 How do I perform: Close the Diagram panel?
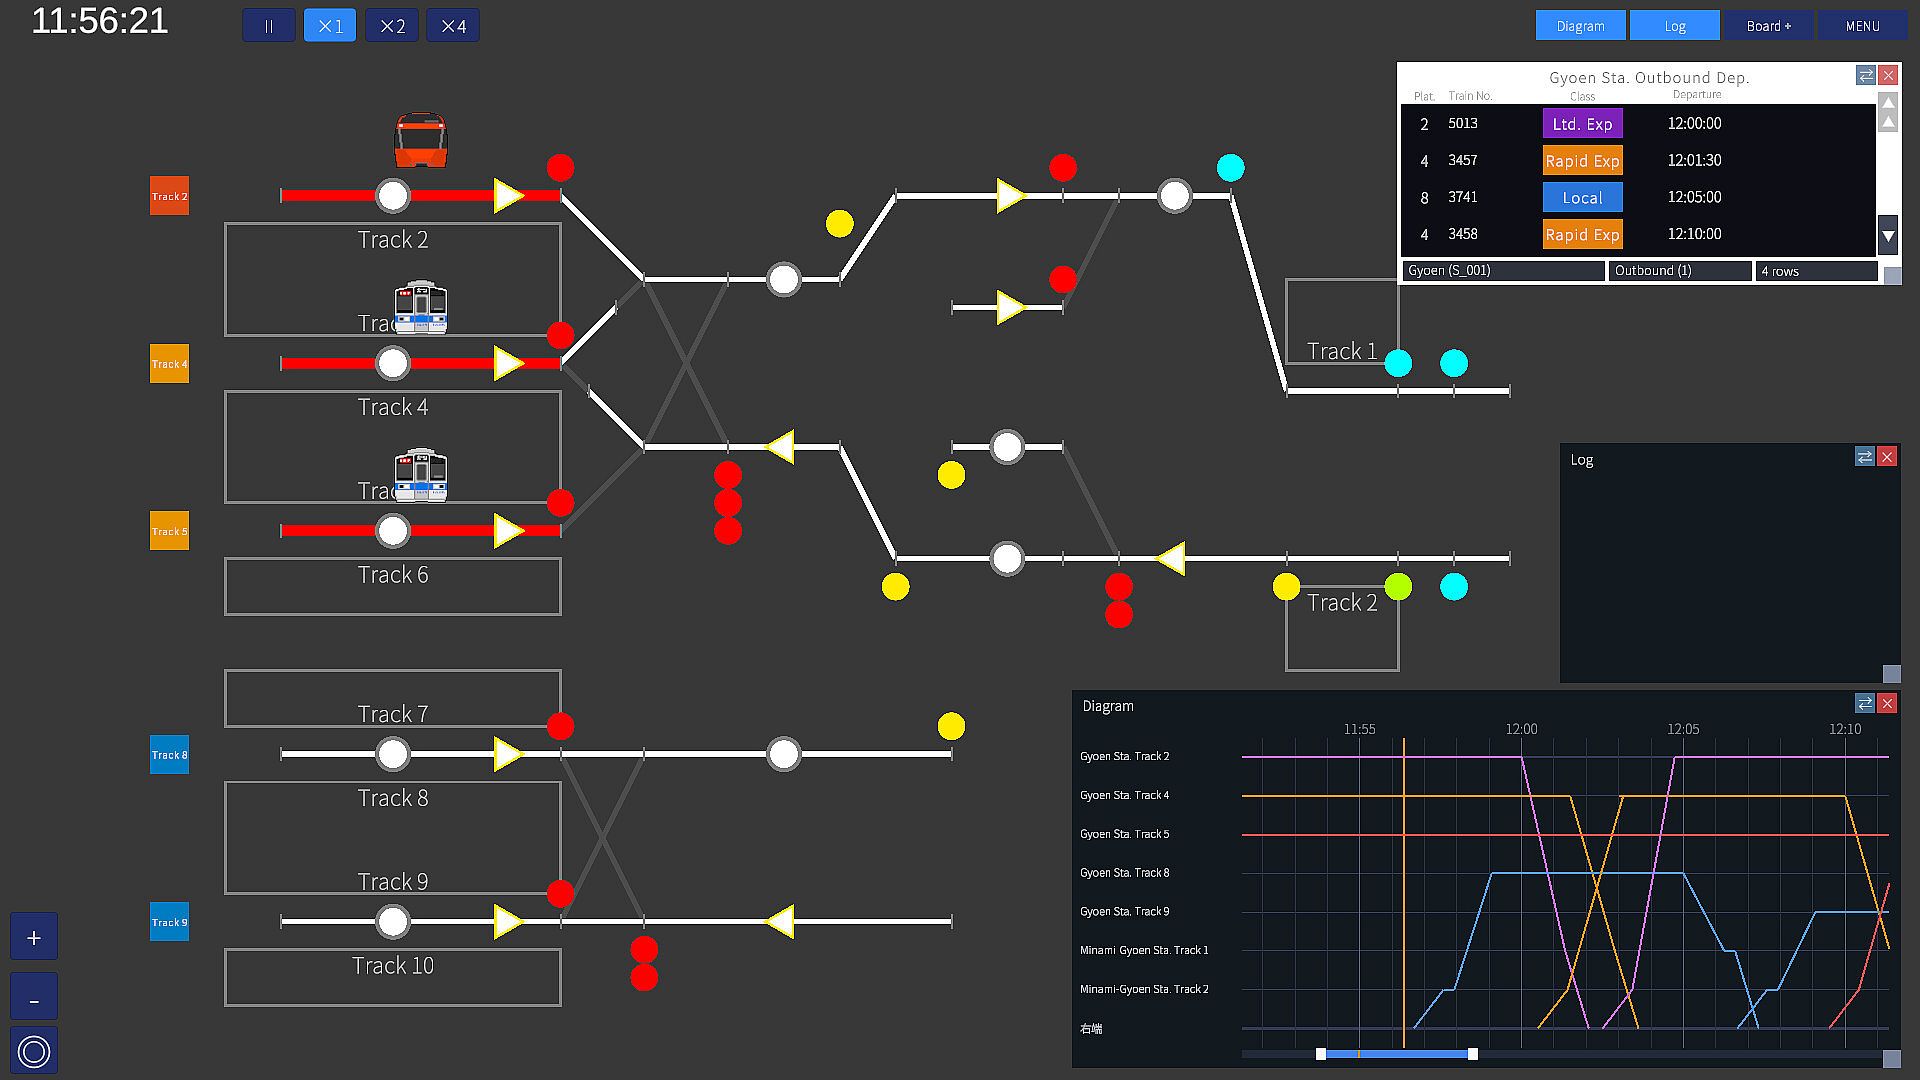point(1887,704)
